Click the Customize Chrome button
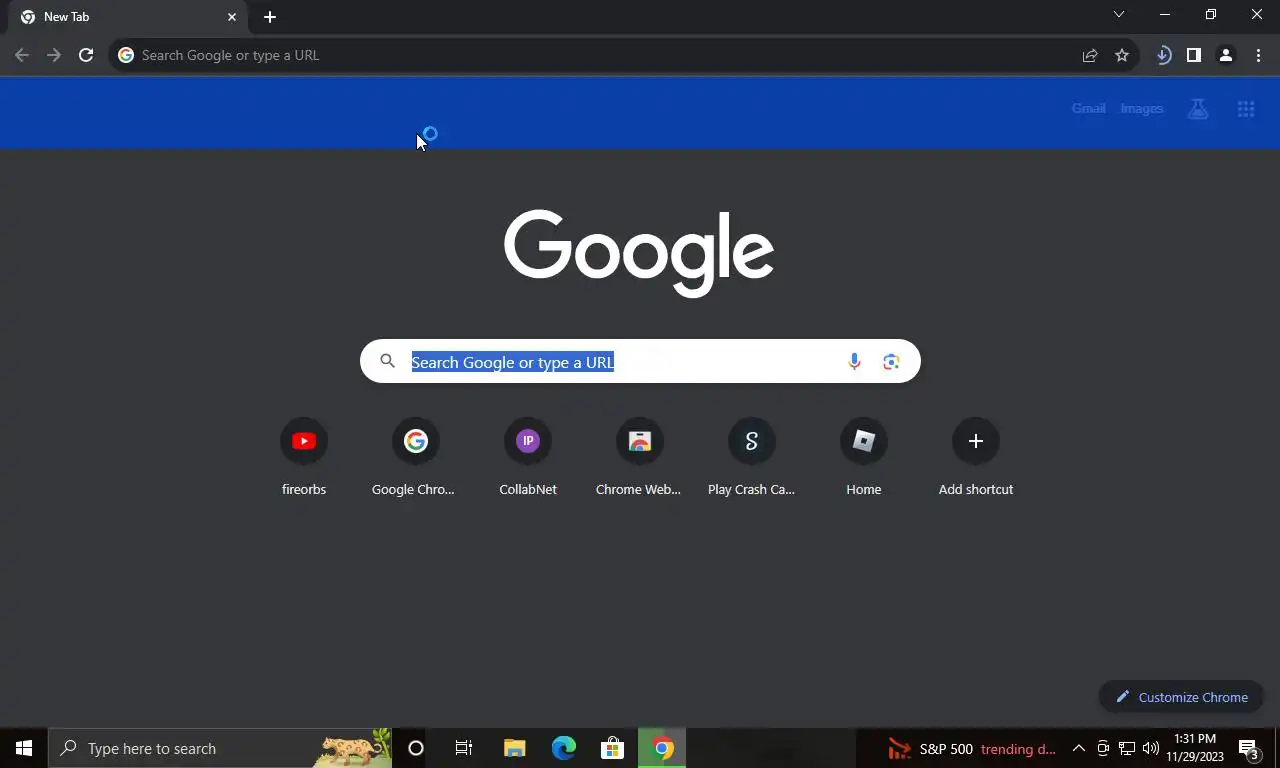Viewport: 1280px width, 768px height. coord(1181,697)
